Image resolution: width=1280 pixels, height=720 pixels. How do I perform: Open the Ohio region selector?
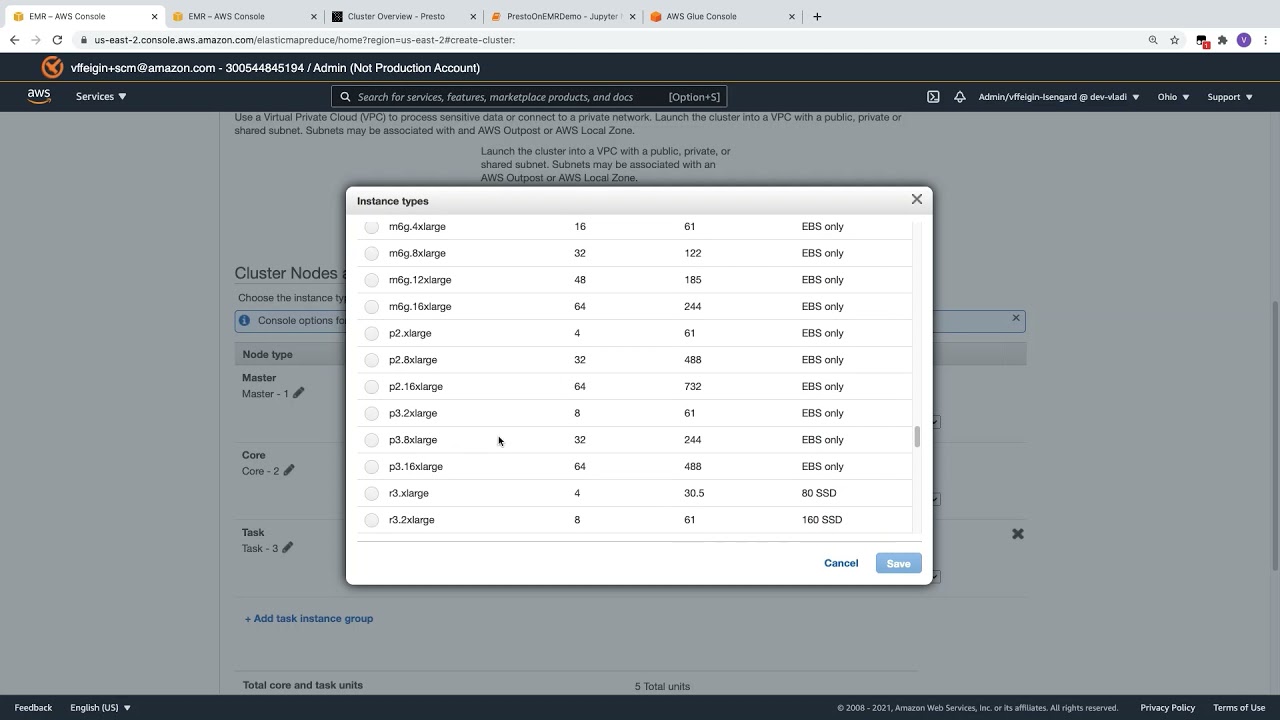[x=1173, y=97]
